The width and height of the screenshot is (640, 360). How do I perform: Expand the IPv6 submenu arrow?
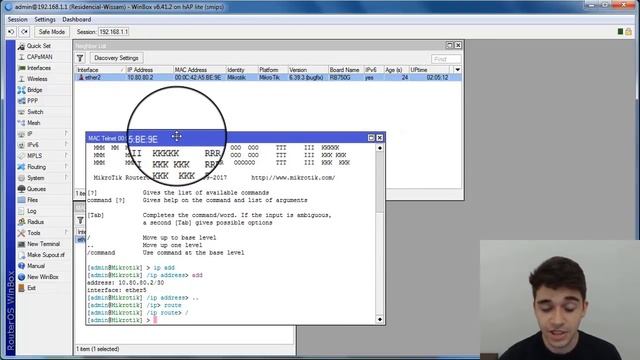66,144
